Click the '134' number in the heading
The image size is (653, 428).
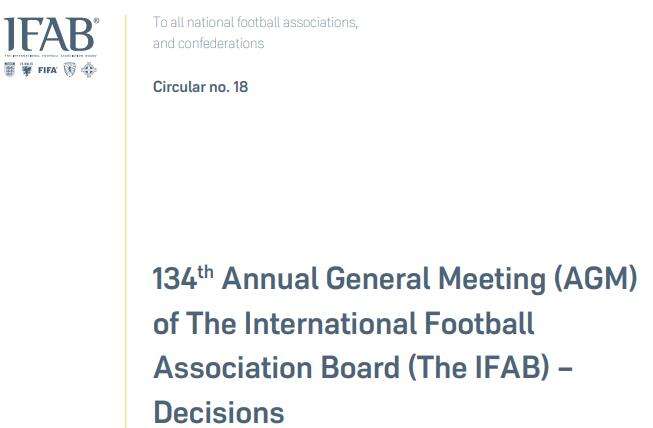[x=175, y=279]
